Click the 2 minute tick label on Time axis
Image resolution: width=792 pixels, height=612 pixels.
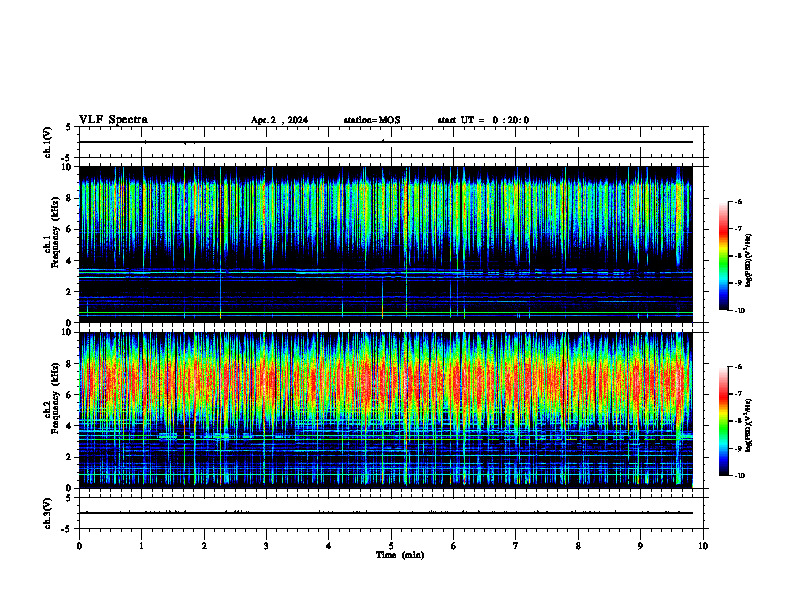pos(204,546)
